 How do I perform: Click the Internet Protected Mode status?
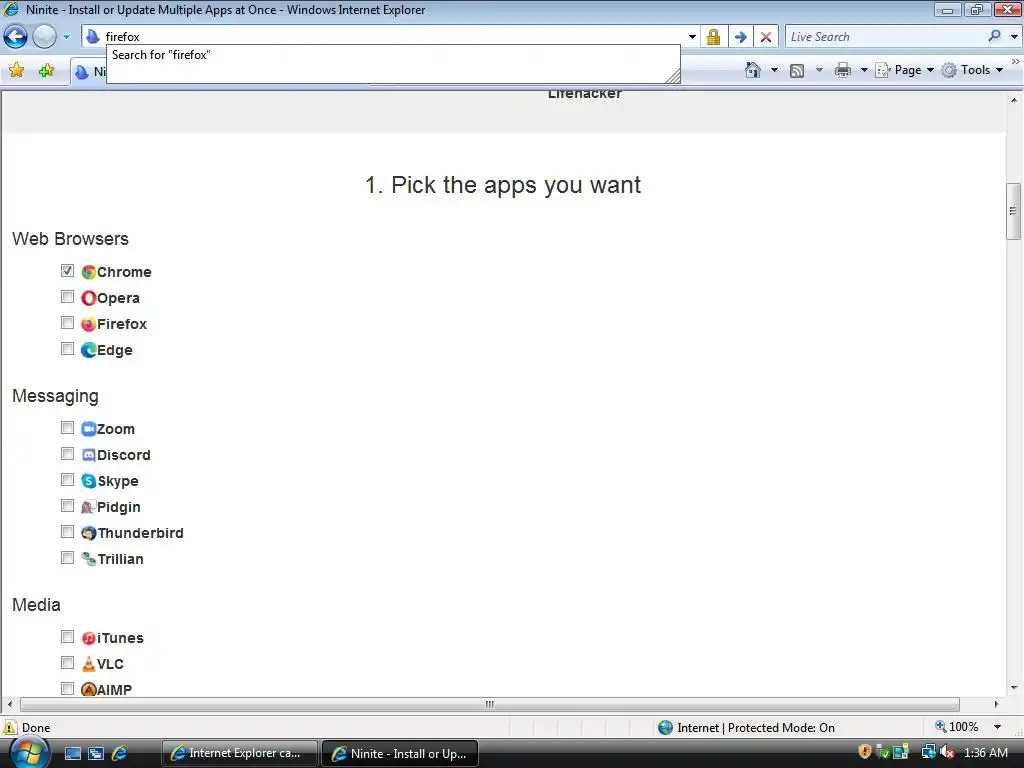click(746, 728)
